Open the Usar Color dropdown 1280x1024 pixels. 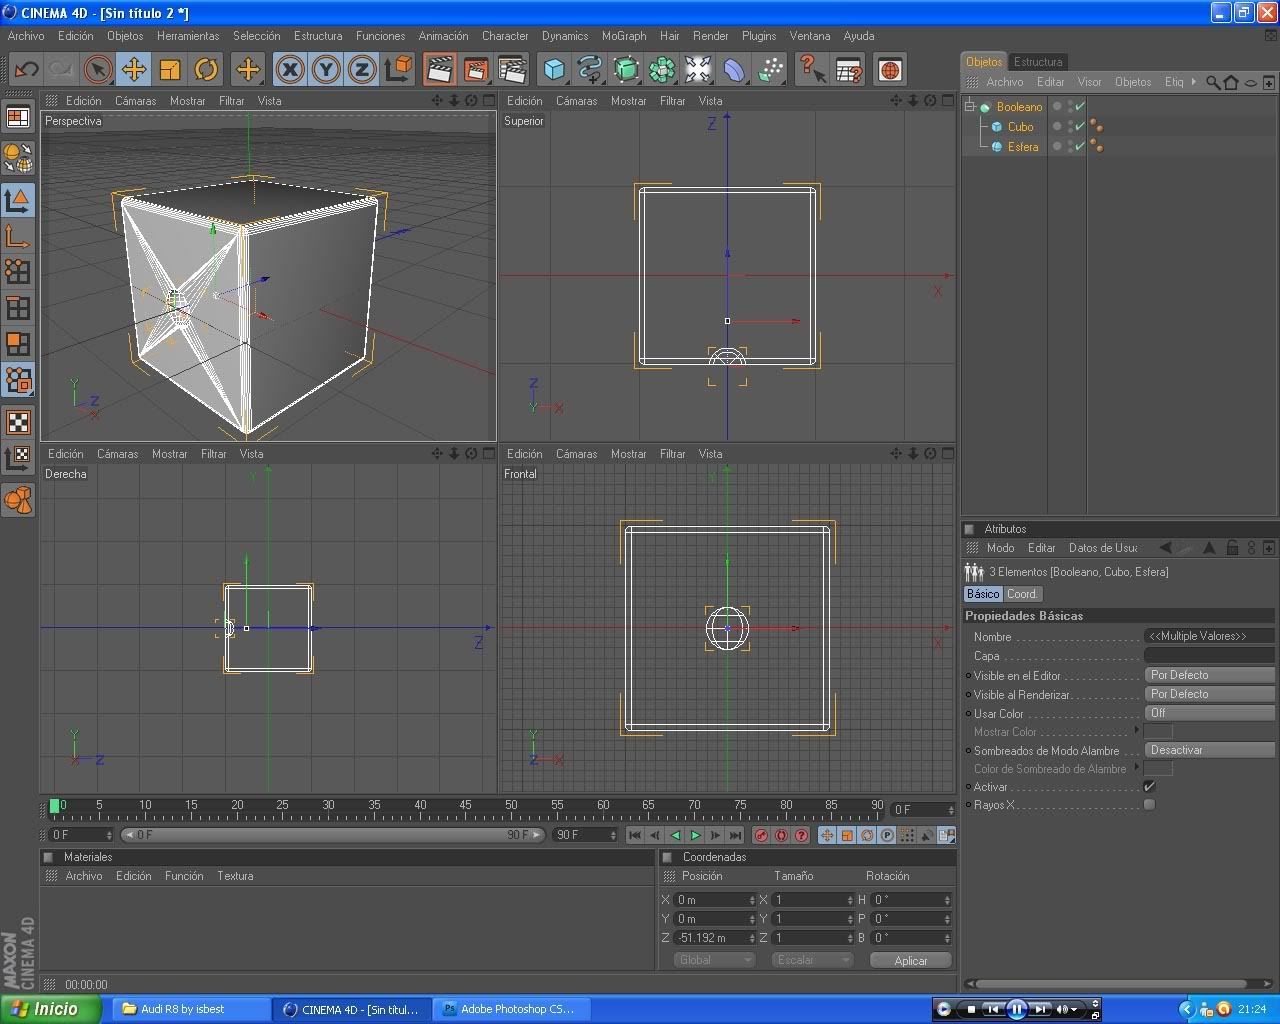pyautogui.click(x=1209, y=713)
